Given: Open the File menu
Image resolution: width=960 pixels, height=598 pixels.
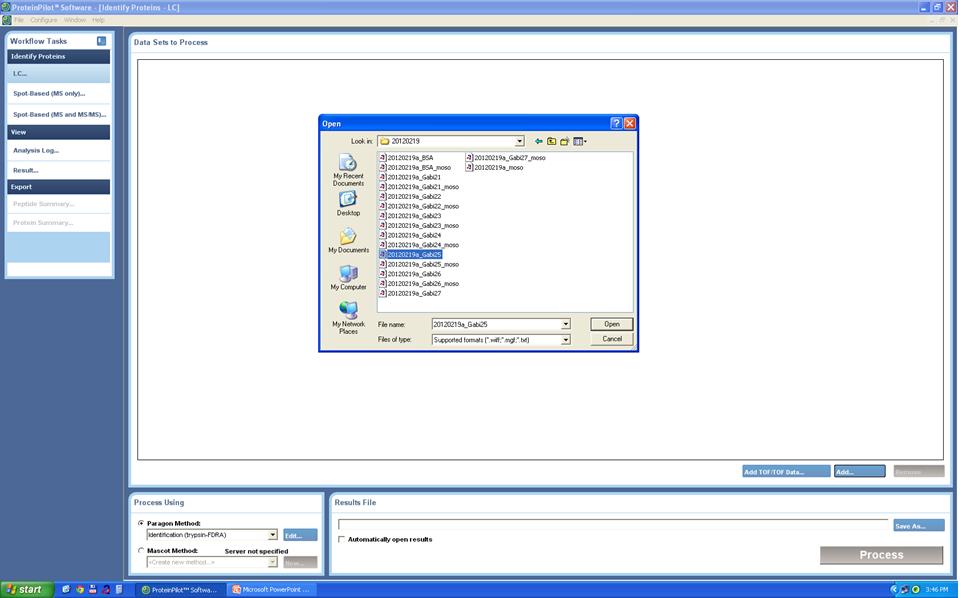Looking at the screenshot, I should (x=19, y=20).
